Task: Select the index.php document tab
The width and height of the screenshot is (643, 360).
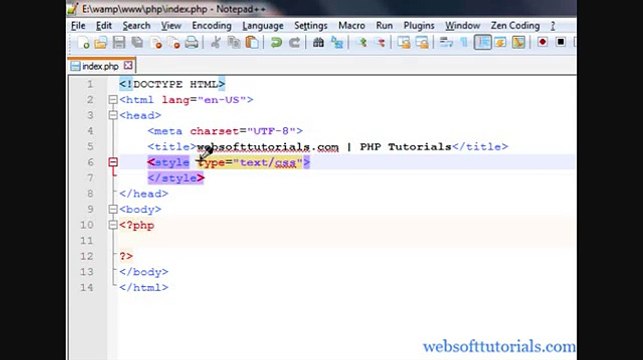Action: tap(100, 66)
